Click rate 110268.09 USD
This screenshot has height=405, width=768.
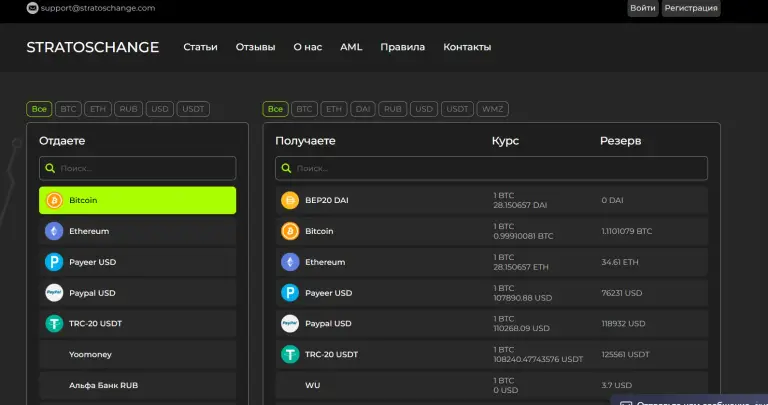pos(521,328)
